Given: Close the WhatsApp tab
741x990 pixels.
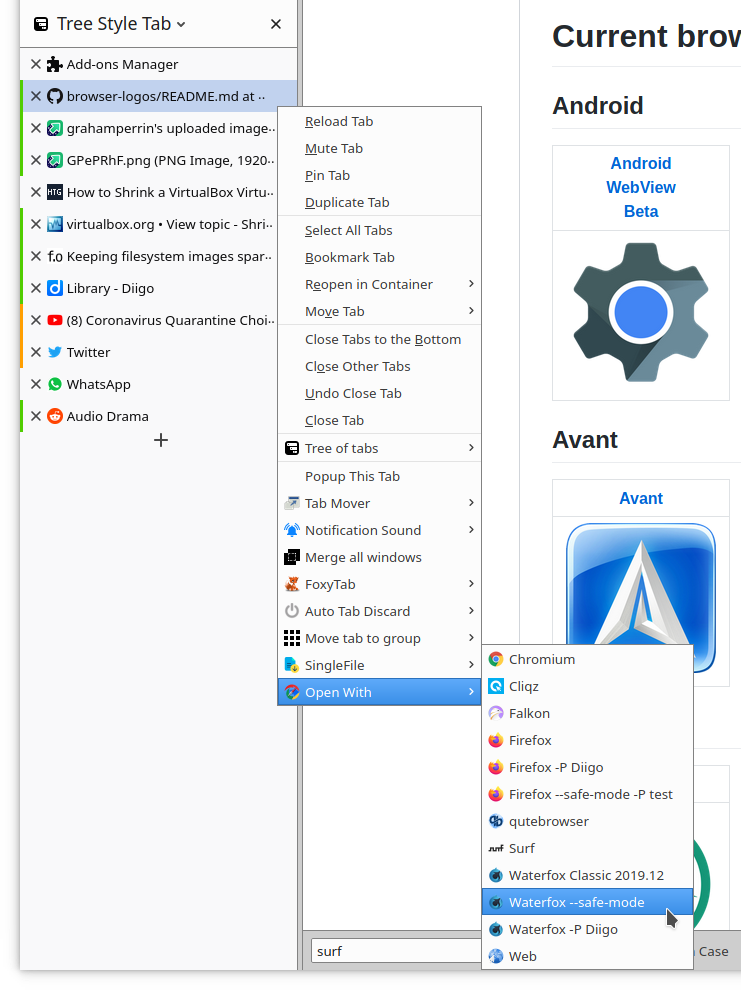Looking at the screenshot, I should (x=36, y=385).
